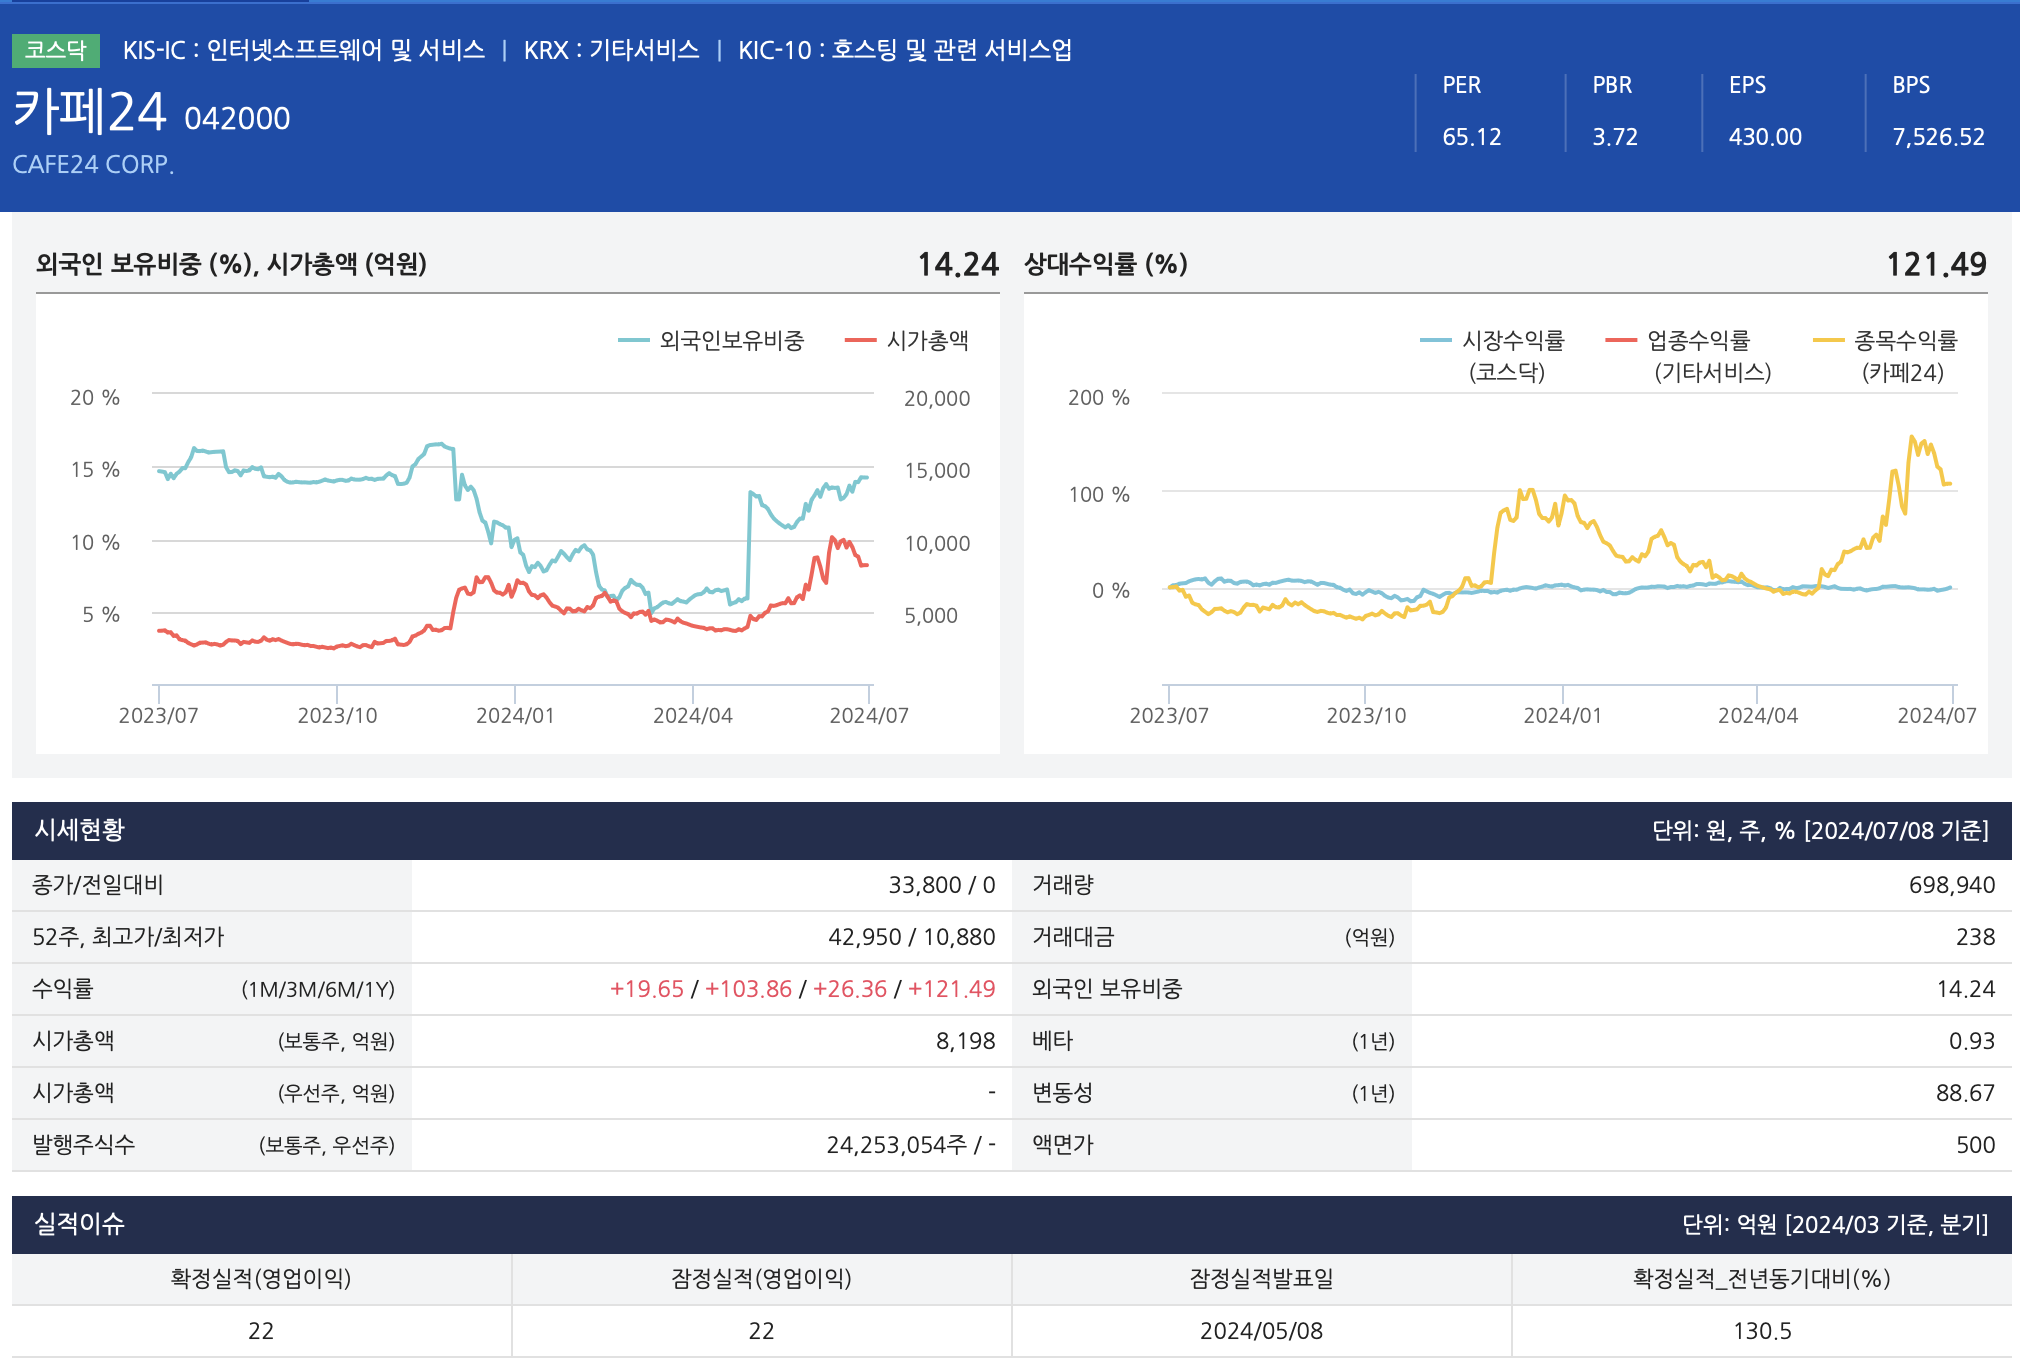Click the green 코스닥 market badge

click(x=56, y=50)
